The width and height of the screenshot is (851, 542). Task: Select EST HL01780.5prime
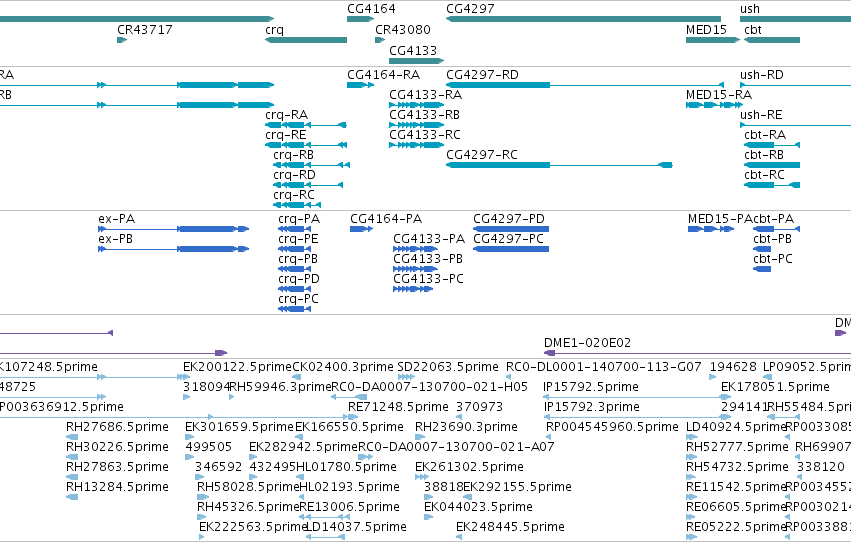[x=346, y=467]
